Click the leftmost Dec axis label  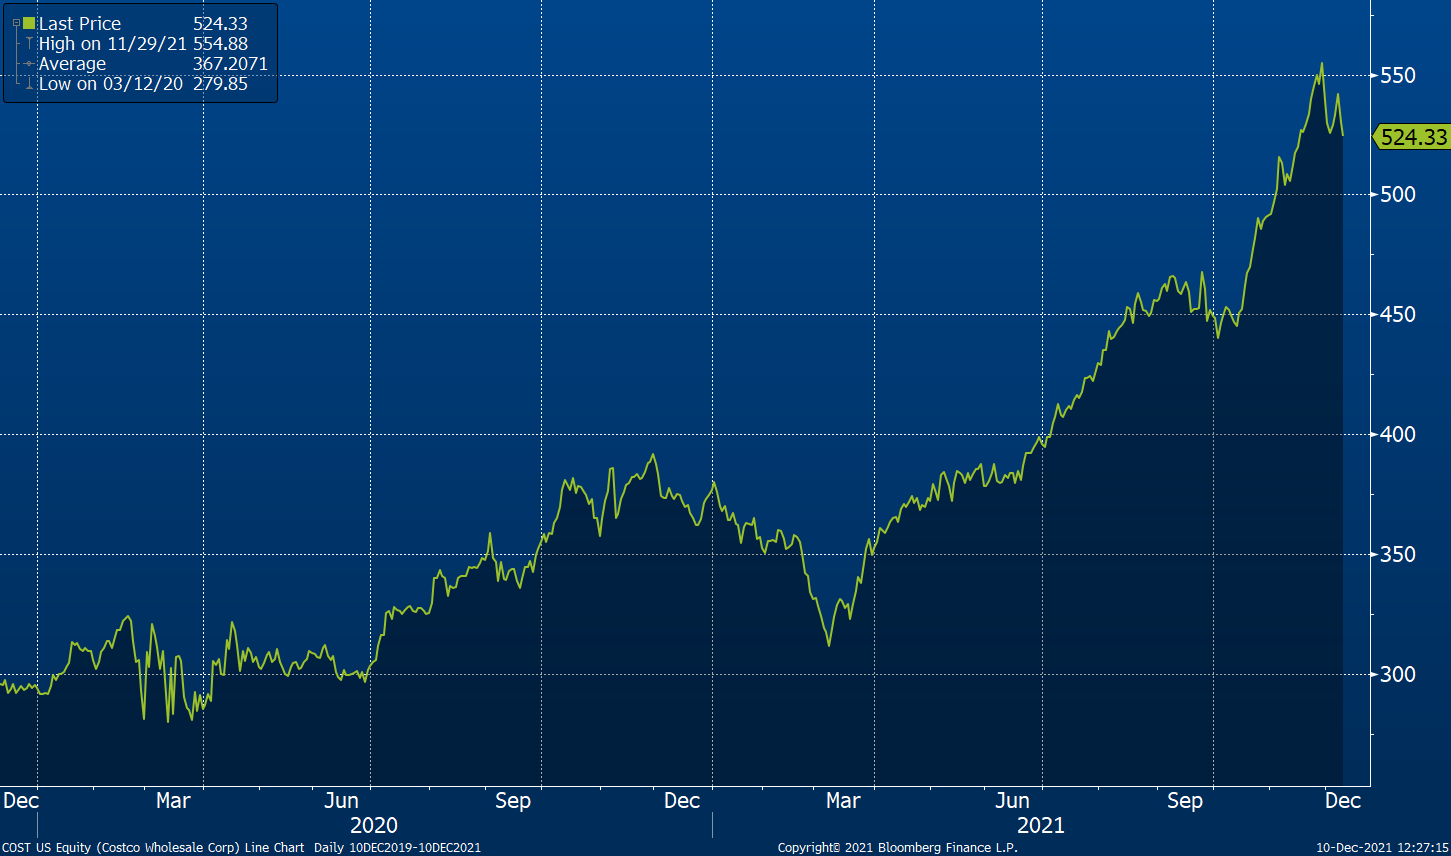coord(21,801)
